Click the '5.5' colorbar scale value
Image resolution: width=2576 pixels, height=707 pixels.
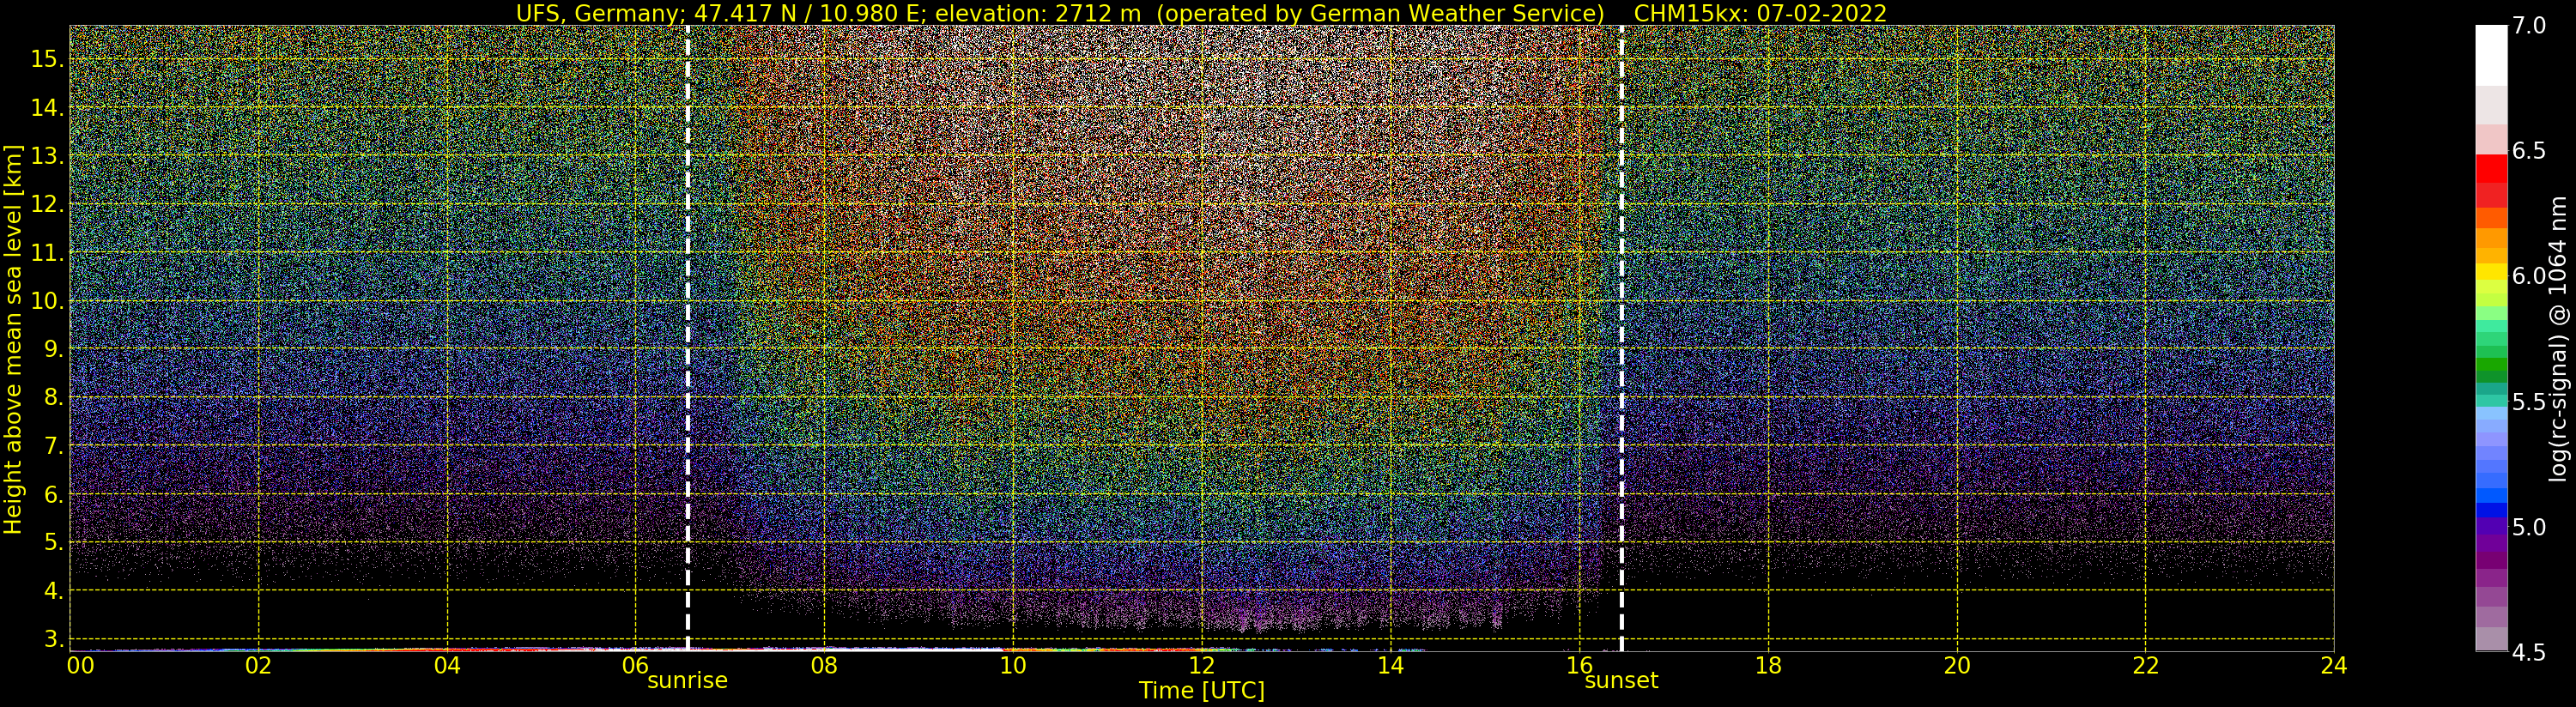click(2529, 402)
